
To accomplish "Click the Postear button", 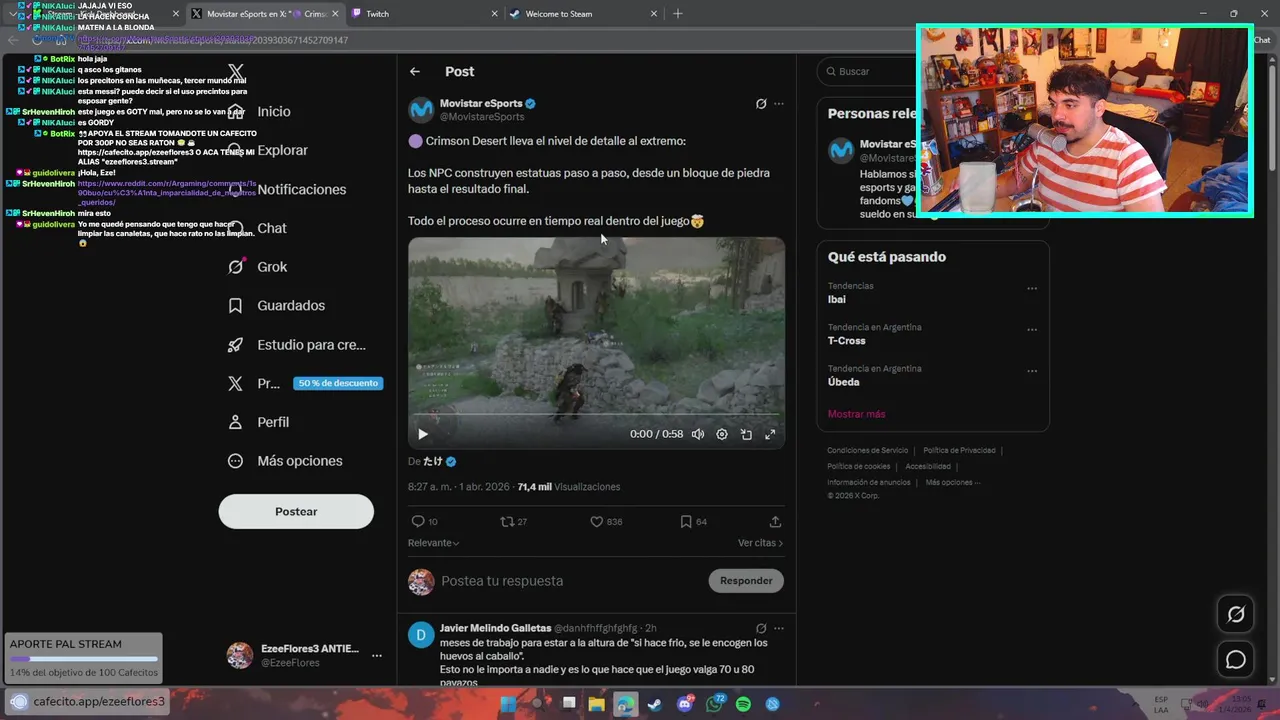I will [x=296, y=511].
